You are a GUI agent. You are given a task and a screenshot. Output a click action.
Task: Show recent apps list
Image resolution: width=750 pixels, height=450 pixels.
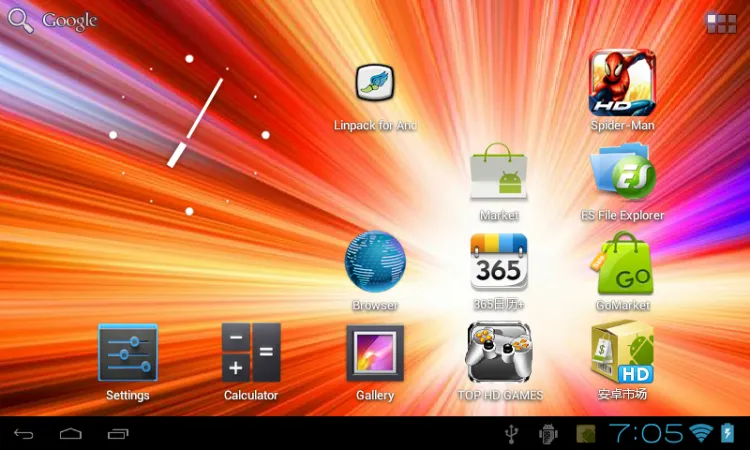pyautogui.click(x=118, y=433)
